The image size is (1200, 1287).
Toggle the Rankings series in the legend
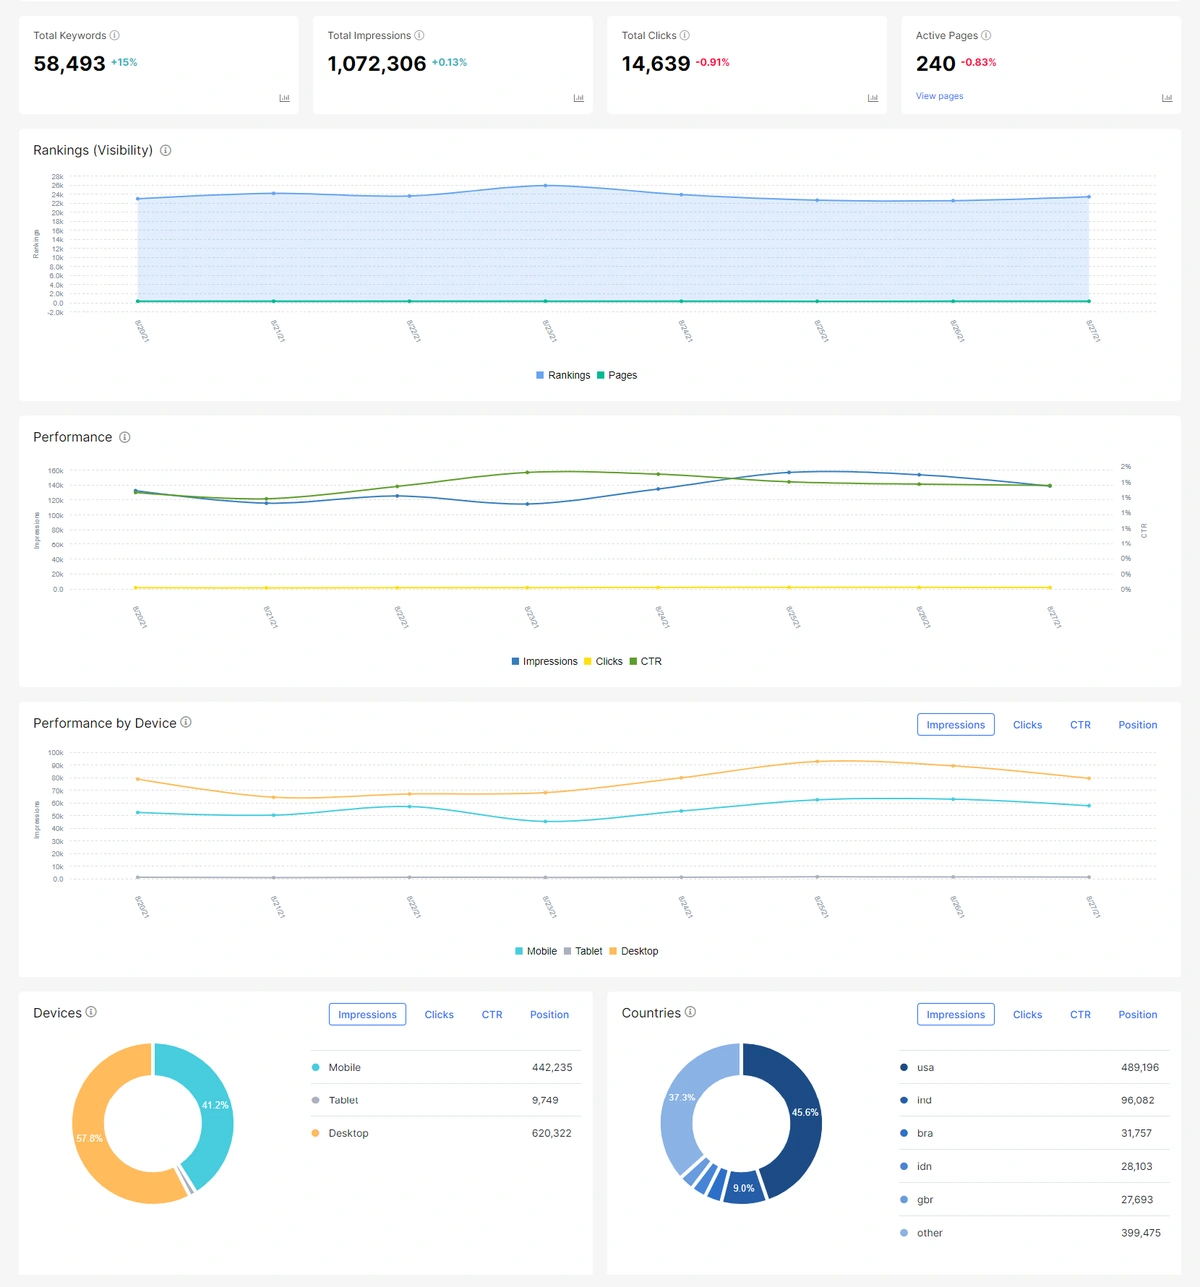563,376
